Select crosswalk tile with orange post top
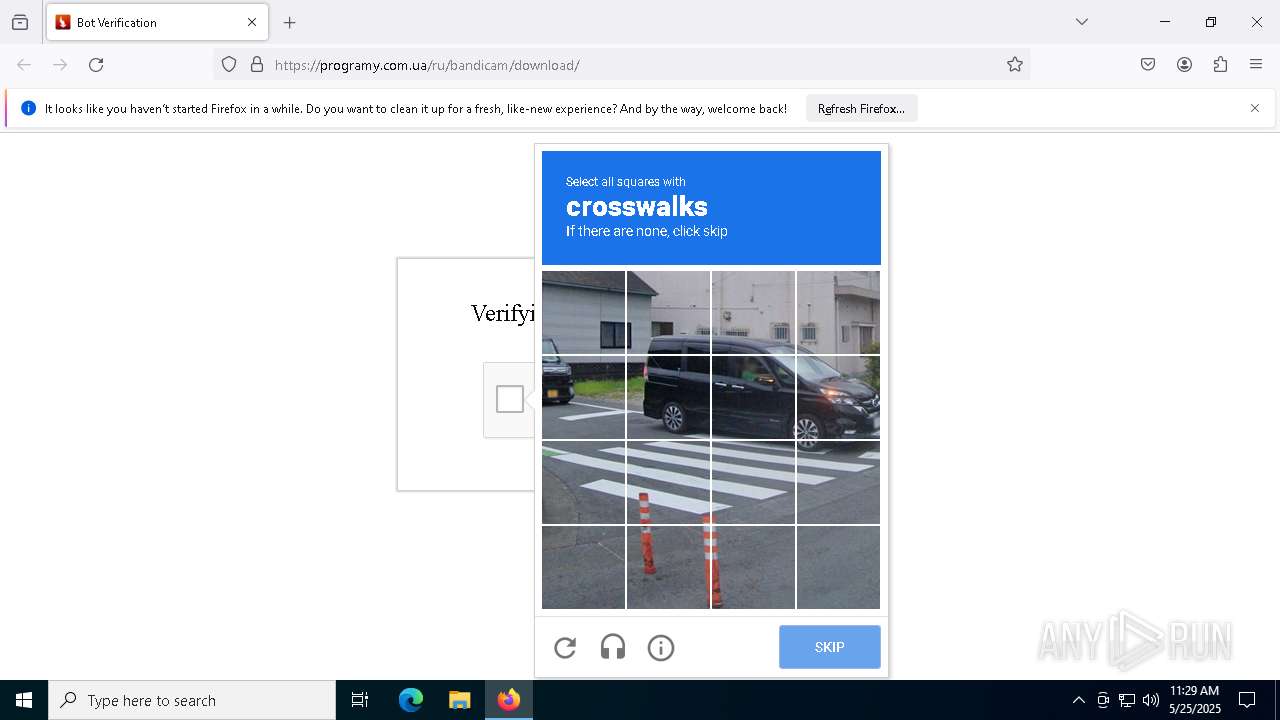The width and height of the screenshot is (1280, 720). 668,482
